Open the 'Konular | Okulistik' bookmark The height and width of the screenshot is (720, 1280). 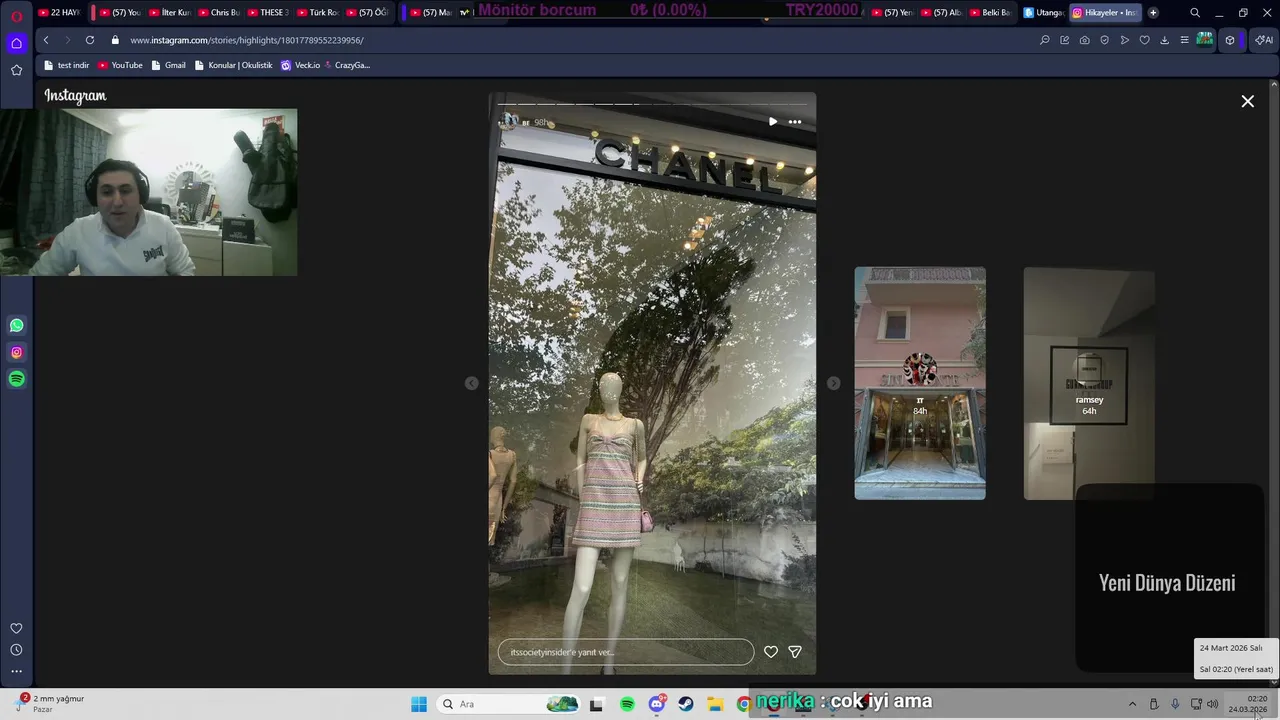[233, 65]
